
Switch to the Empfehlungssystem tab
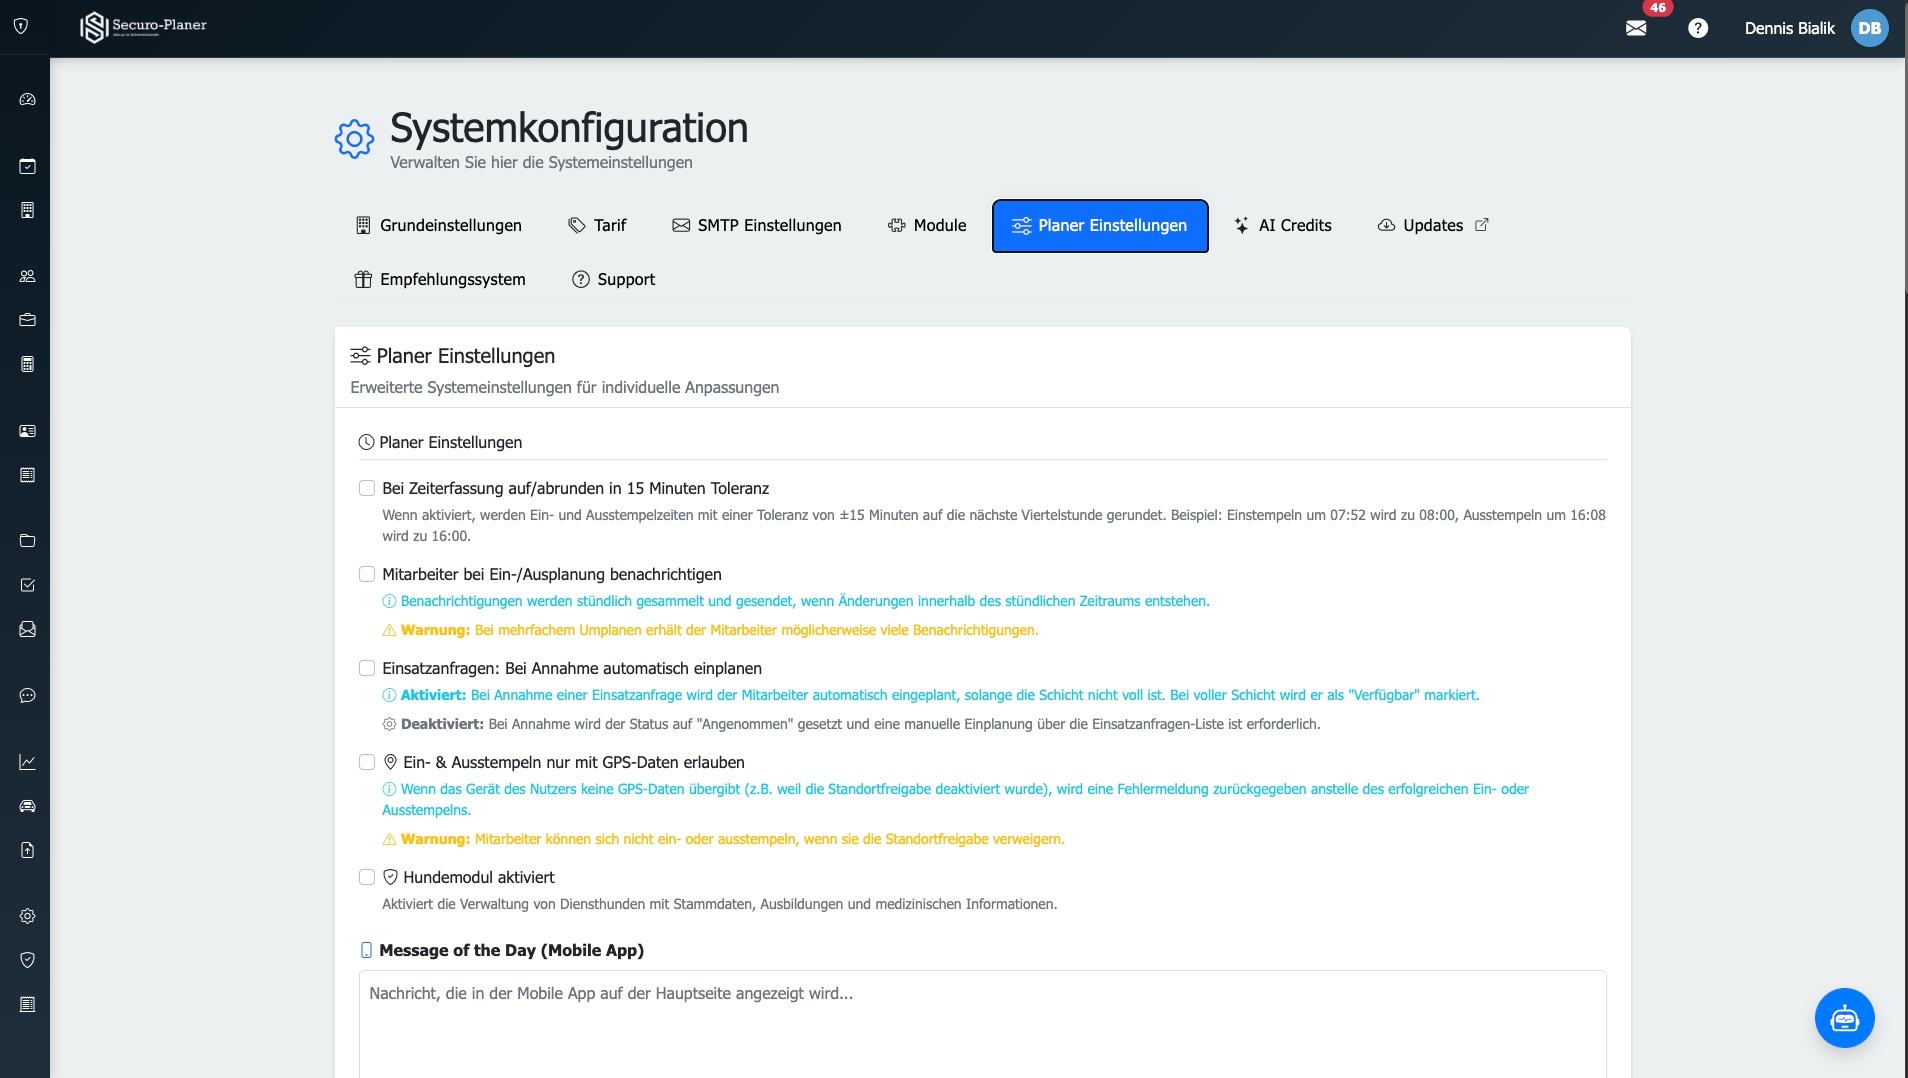(x=440, y=280)
